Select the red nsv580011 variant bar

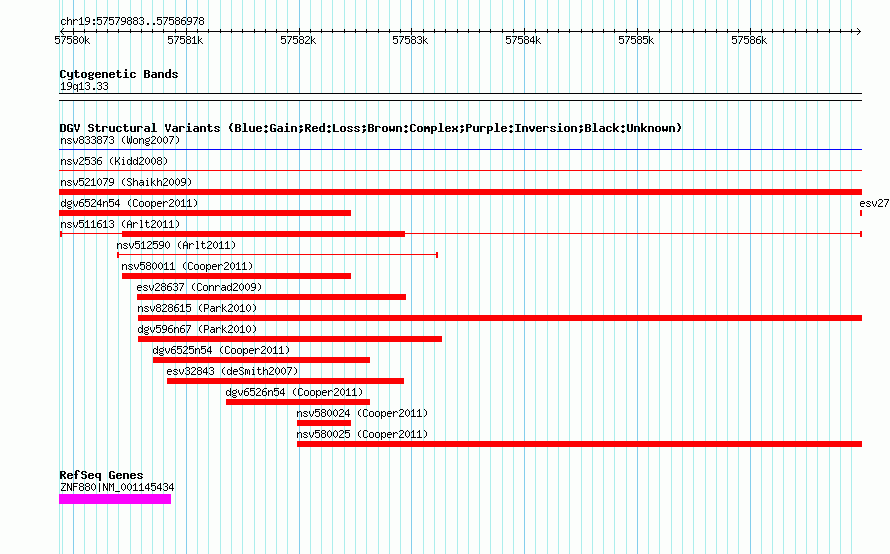236,276
